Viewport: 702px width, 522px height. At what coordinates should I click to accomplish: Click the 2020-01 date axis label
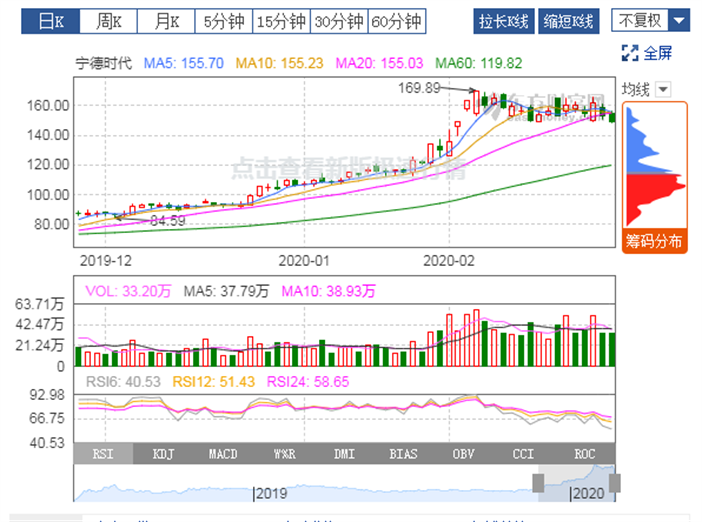point(304,261)
